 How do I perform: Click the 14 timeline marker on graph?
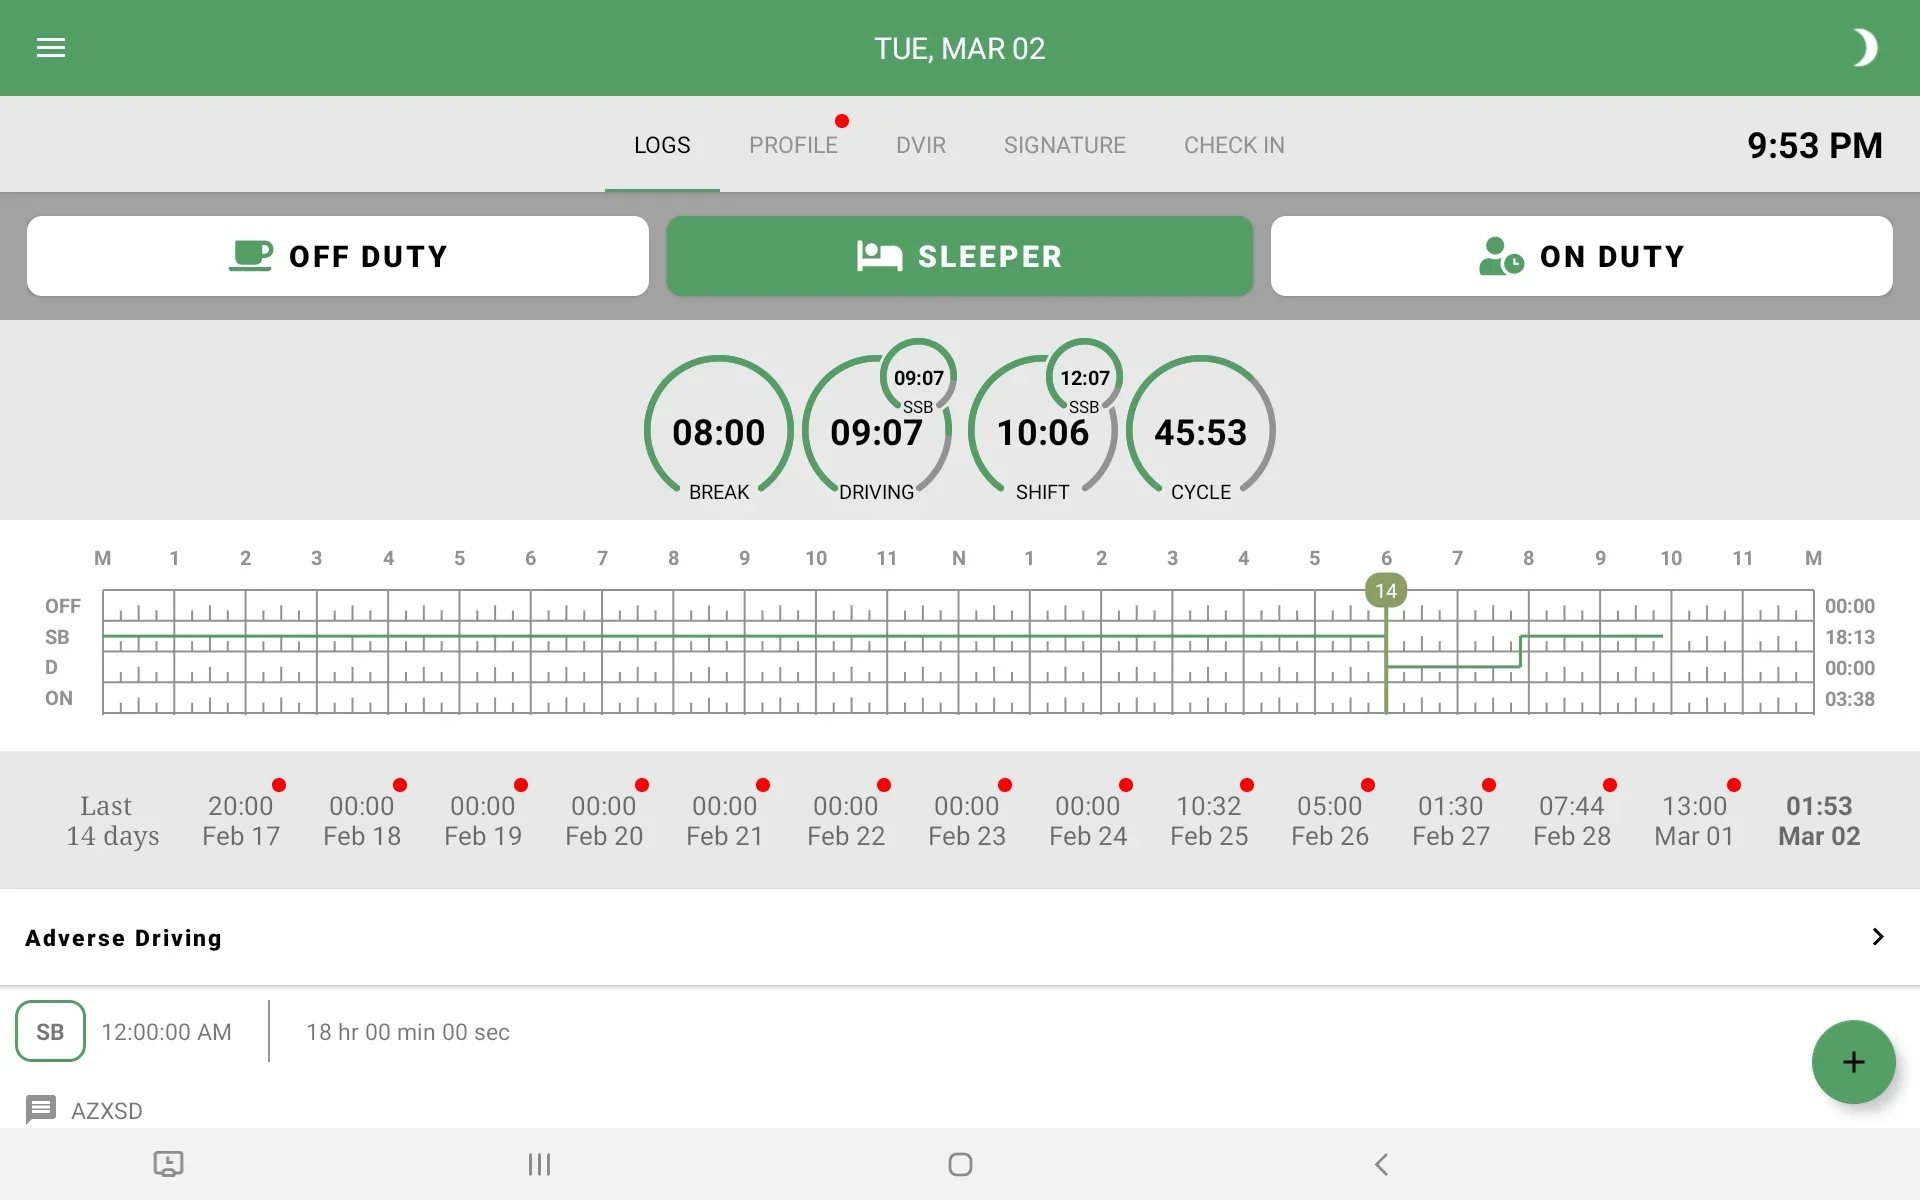[x=1385, y=591]
